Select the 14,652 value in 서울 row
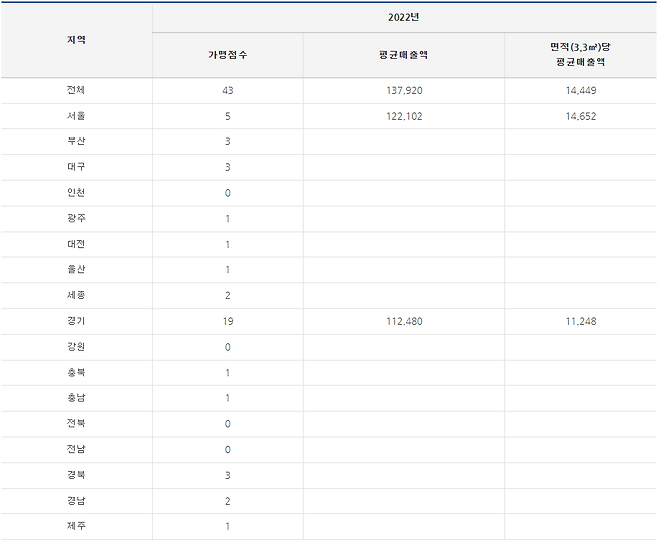The height and width of the screenshot is (542, 658). point(581,117)
